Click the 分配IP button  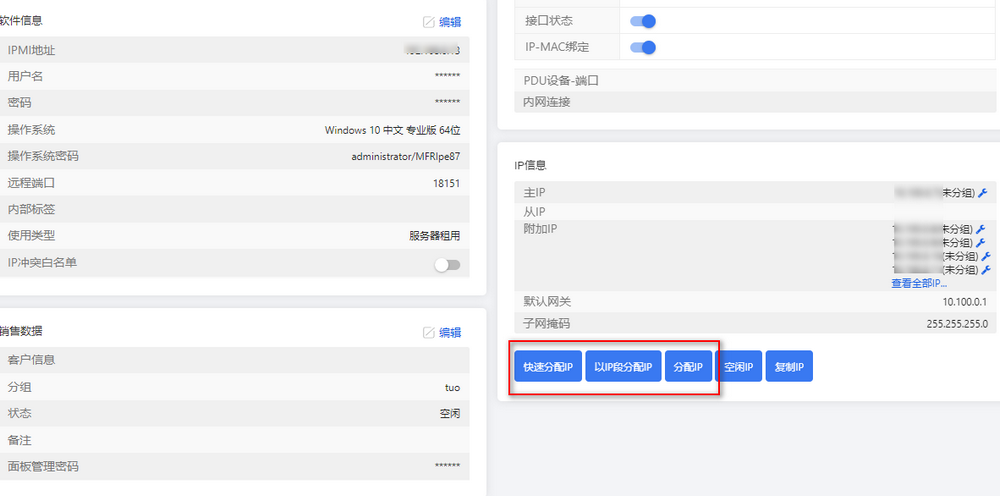pyautogui.click(x=688, y=367)
